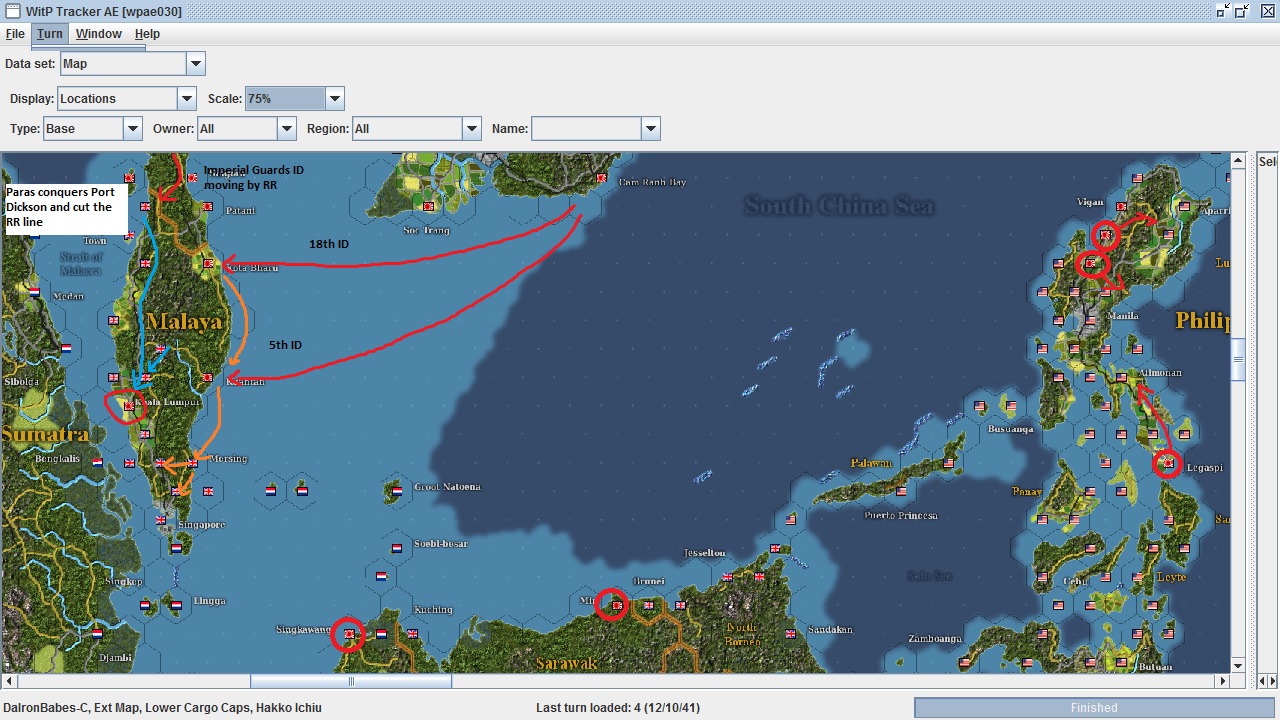Image resolution: width=1280 pixels, height=720 pixels.
Task: Click the map scroll-left arrow button
Action: pos(9,681)
